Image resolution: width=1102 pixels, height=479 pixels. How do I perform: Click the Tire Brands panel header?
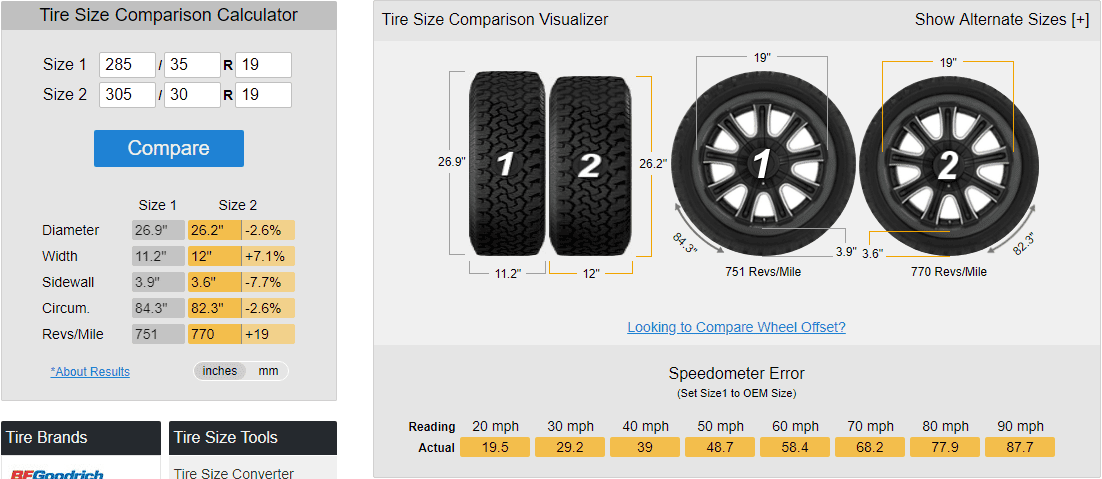pyautogui.click(x=81, y=438)
